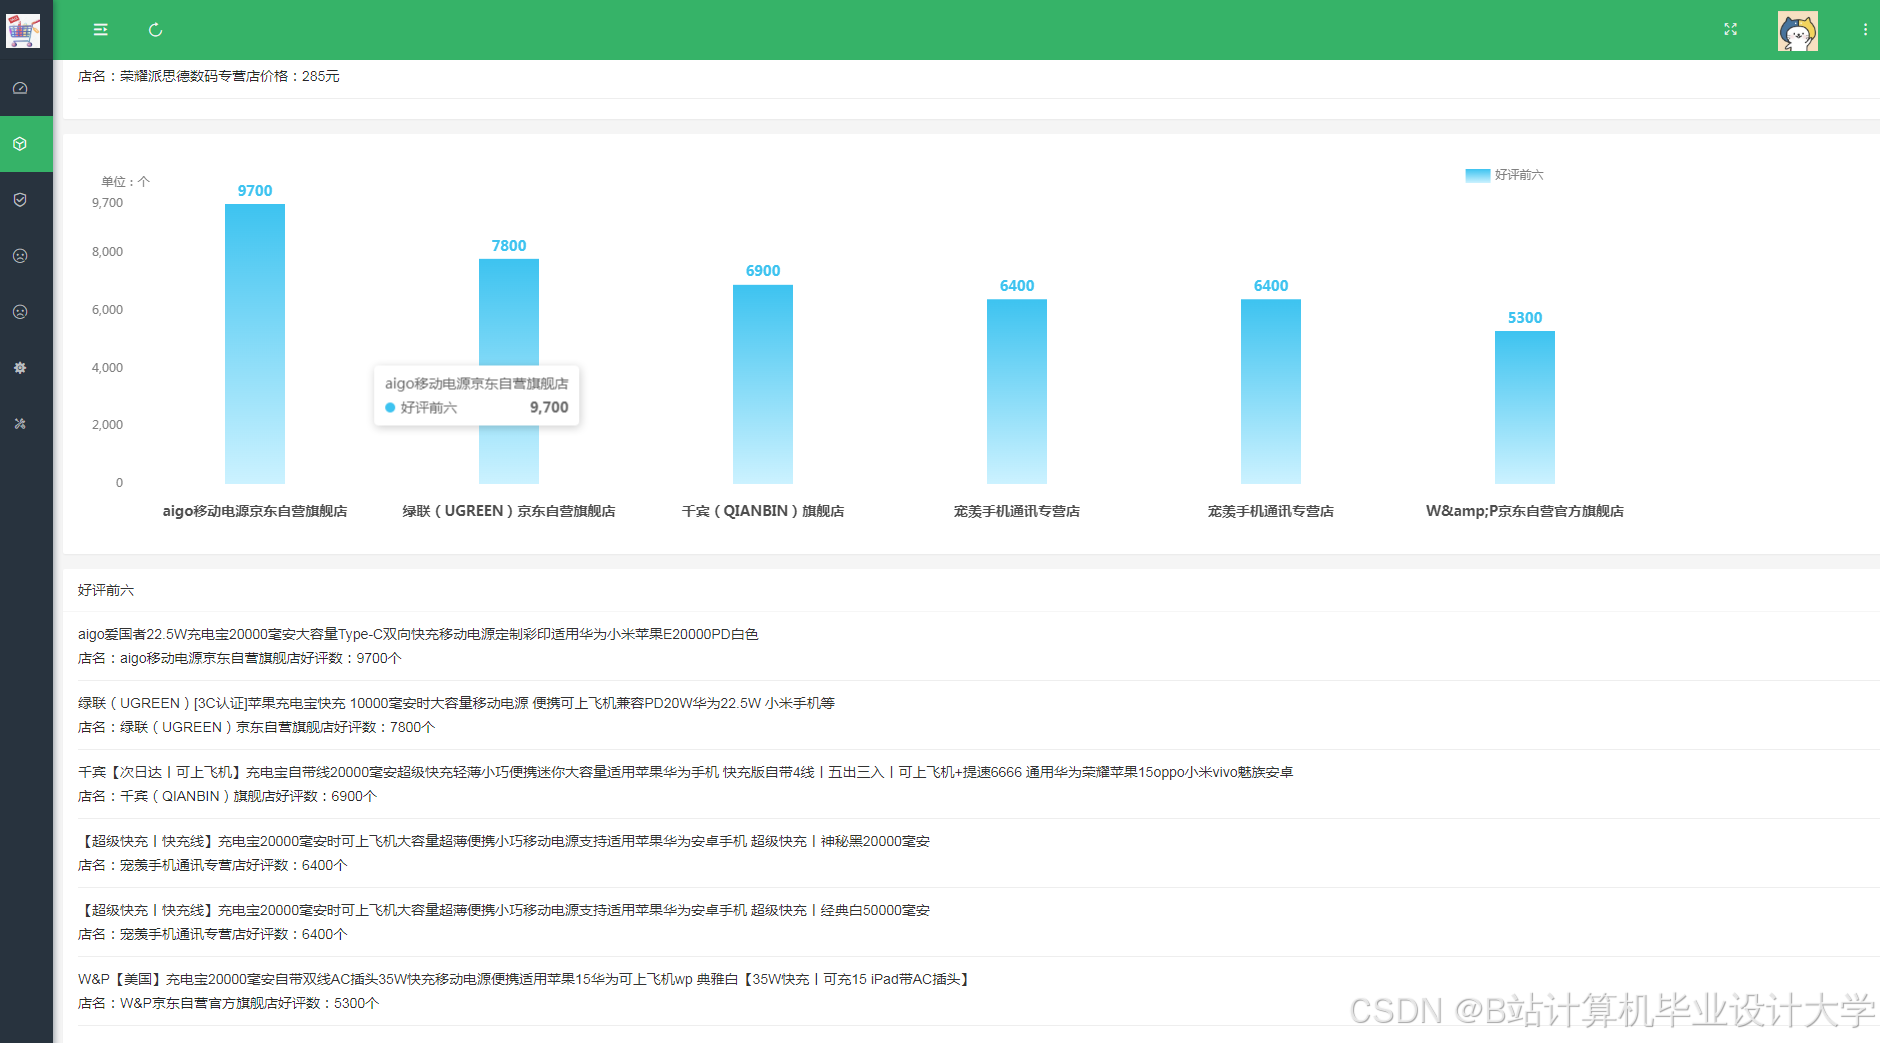The image size is (1880, 1043).
Task: Click the W&P【美国】充电宝 product title
Action: (525, 979)
